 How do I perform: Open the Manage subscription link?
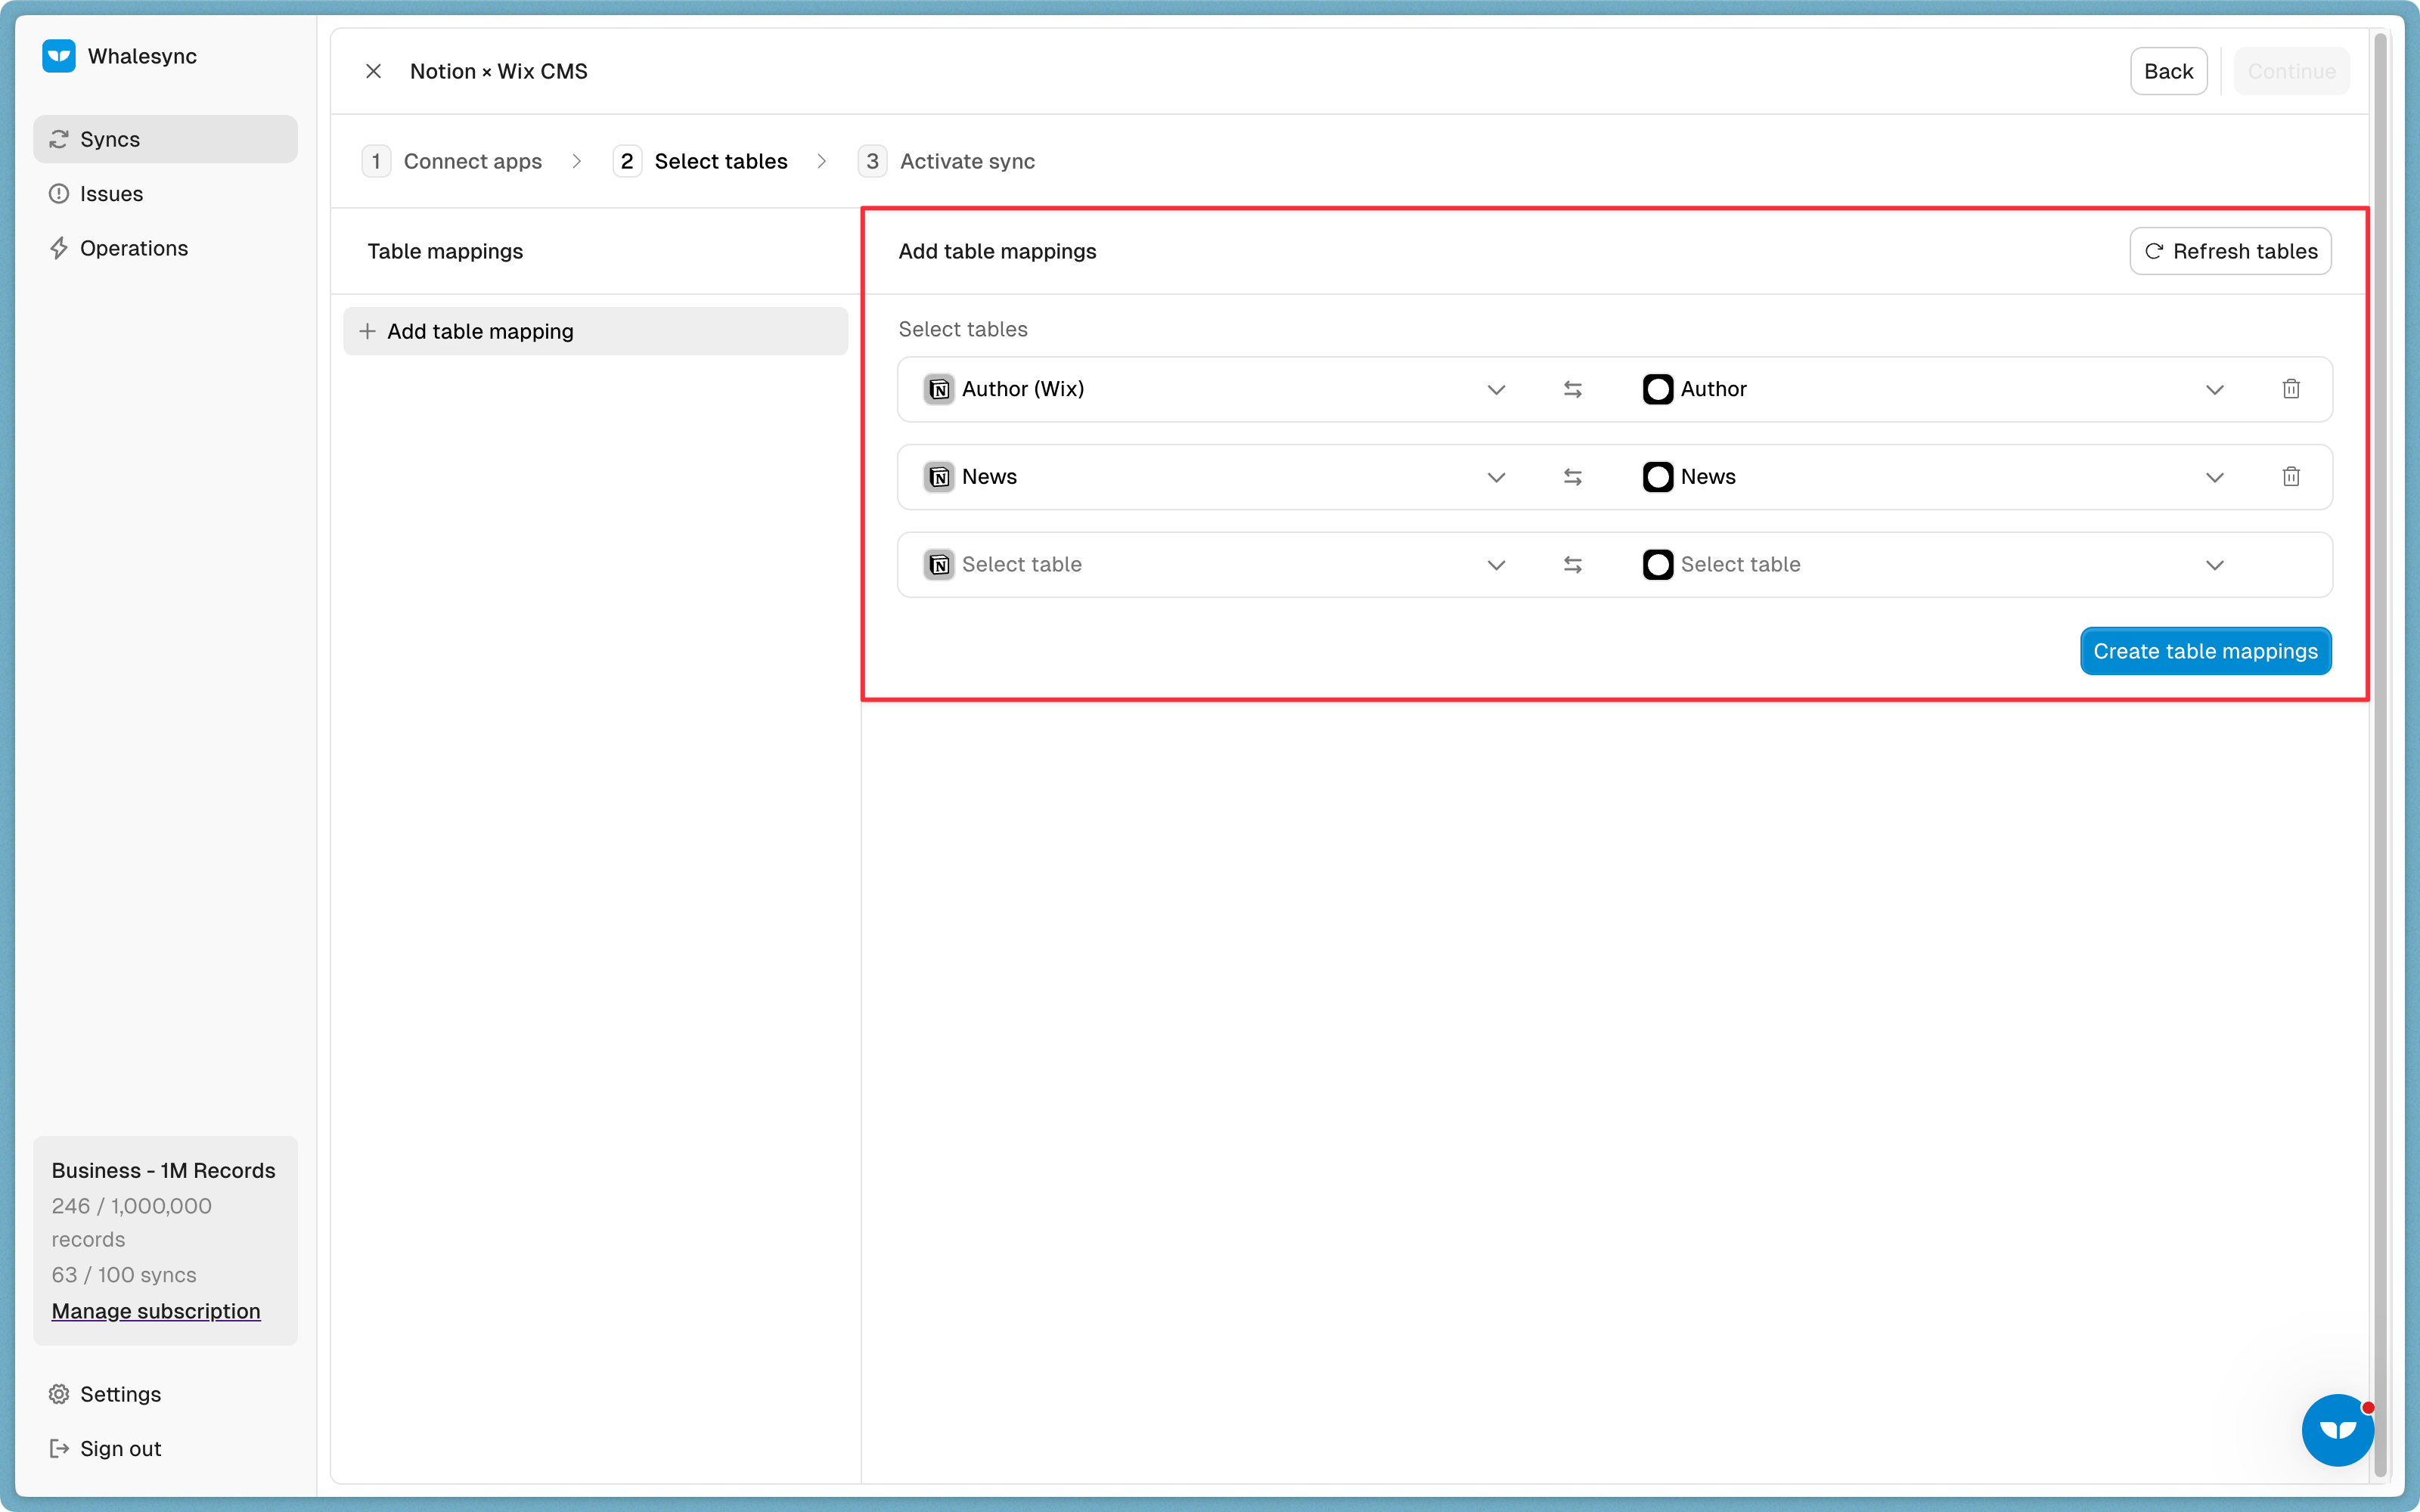click(x=156, y=1311)
